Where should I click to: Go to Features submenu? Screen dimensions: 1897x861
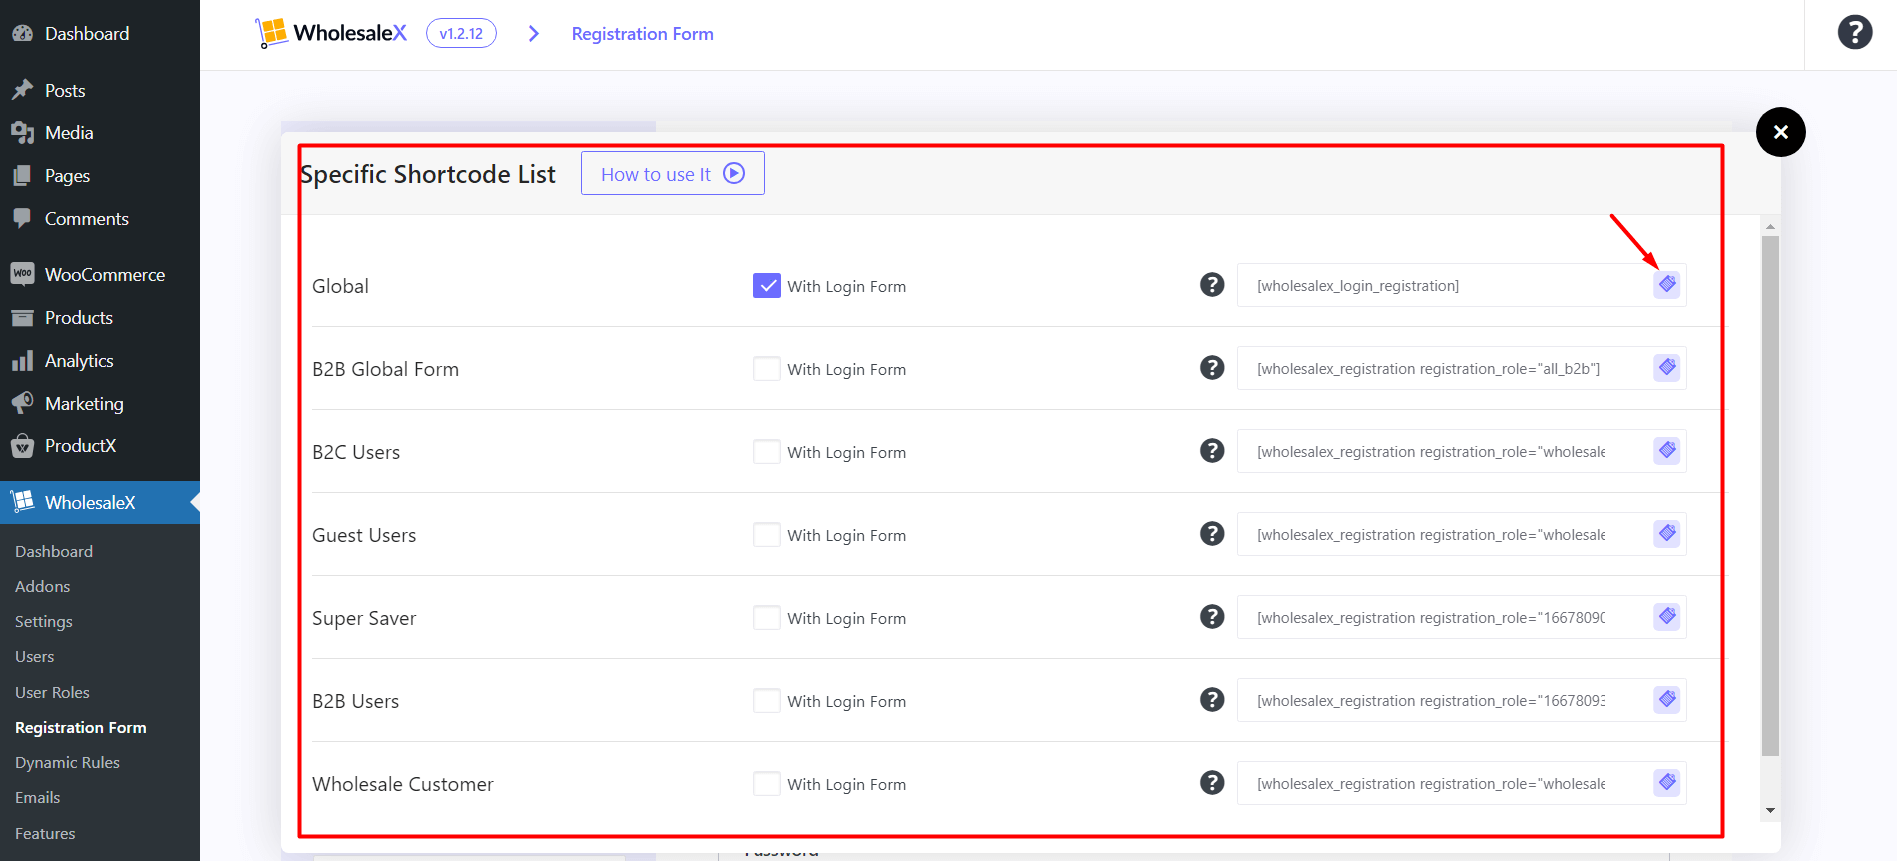point(45,833)
